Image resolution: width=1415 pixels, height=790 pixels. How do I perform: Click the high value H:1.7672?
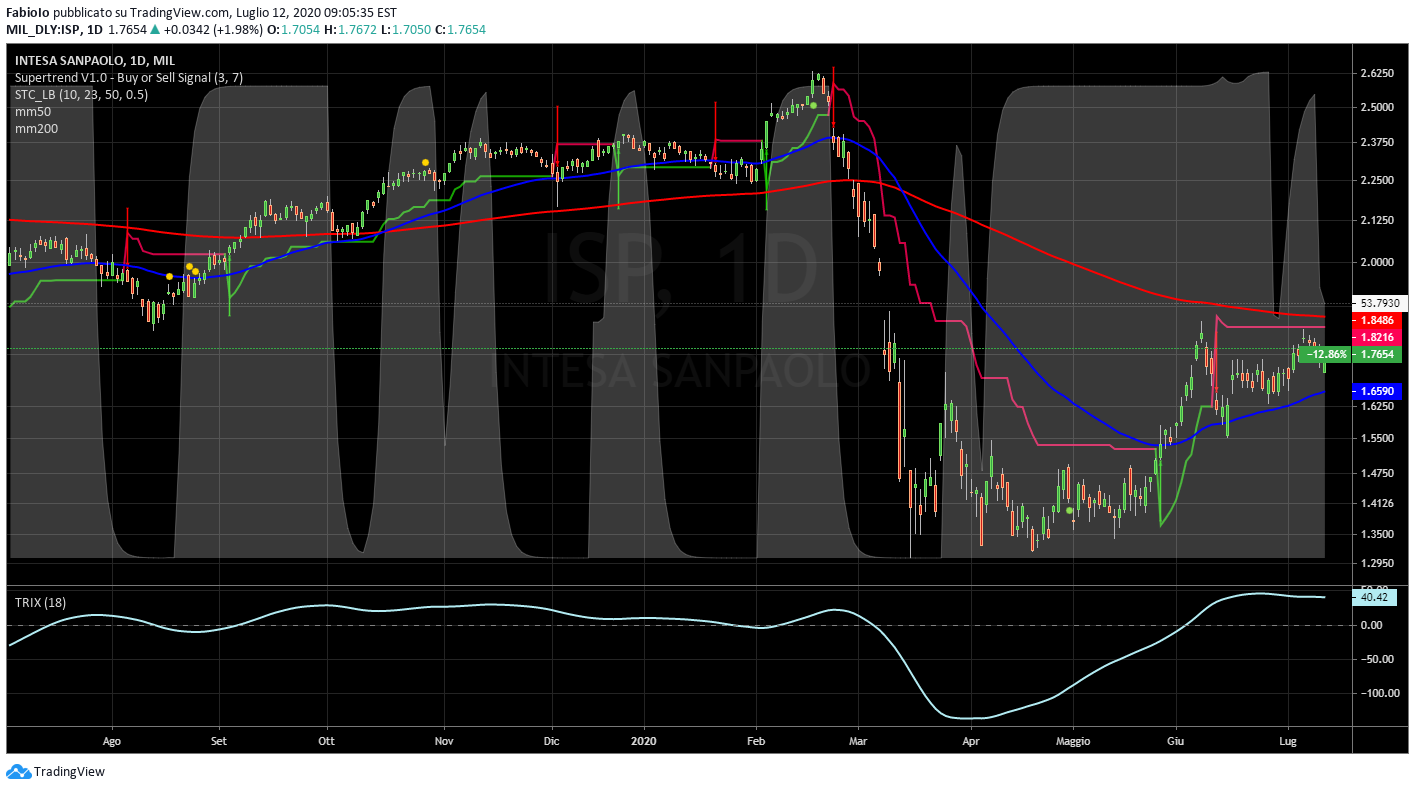pyautogui.click(x=350, y=30)
